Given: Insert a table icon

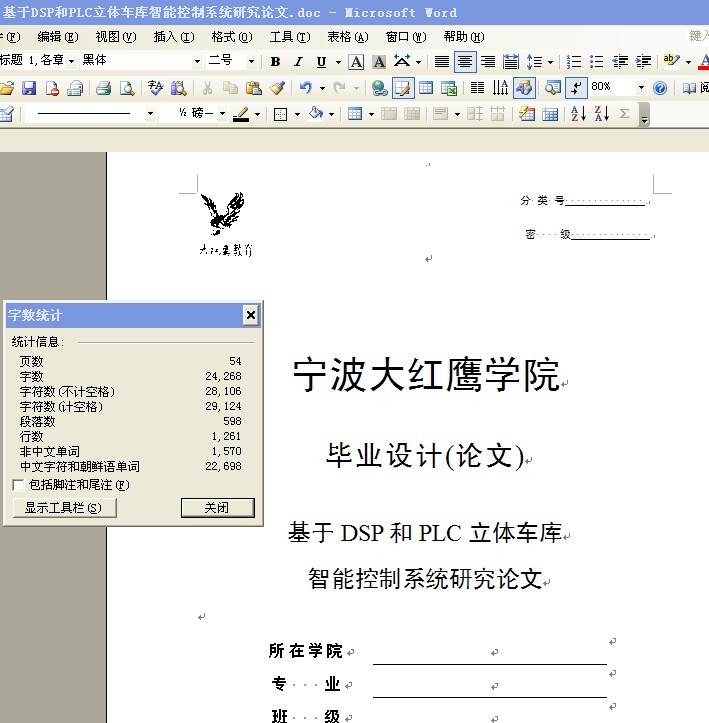Looking at the screenshot, I should (426, 88).
